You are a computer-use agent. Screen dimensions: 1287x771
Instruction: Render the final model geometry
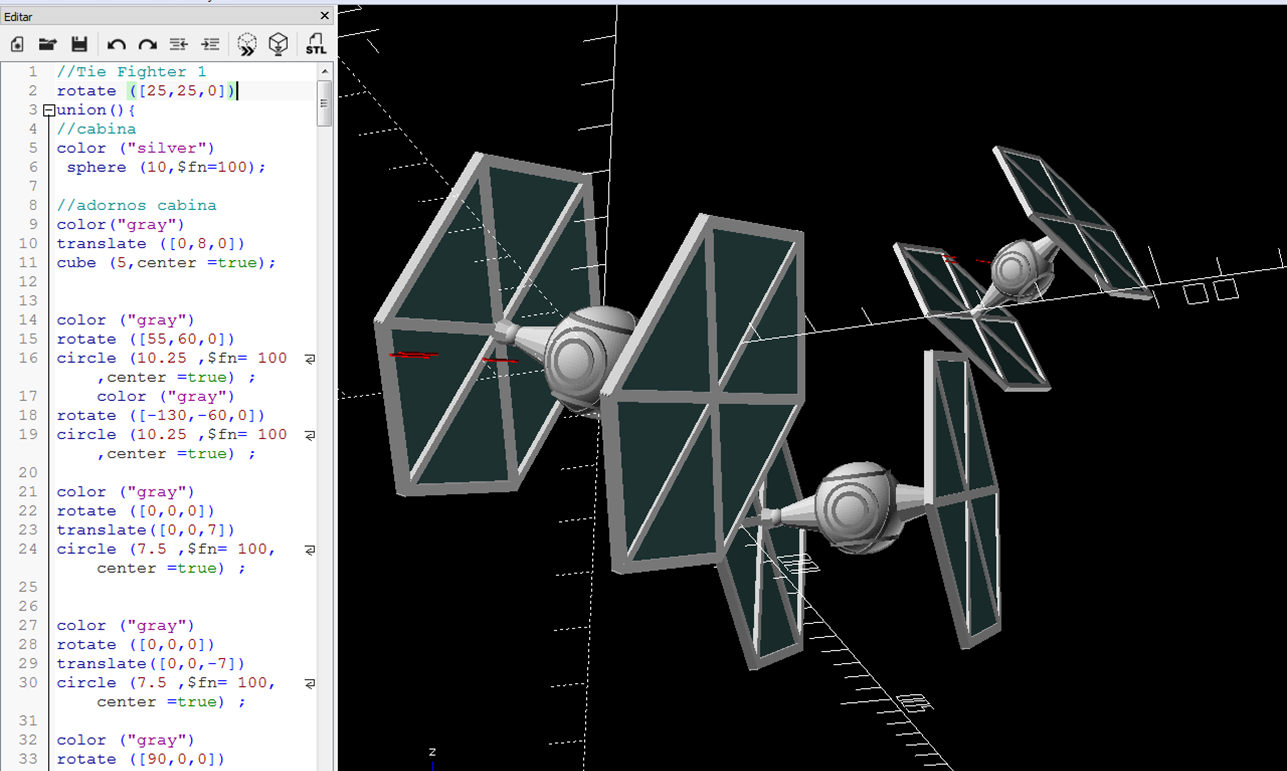coord(278,44)
